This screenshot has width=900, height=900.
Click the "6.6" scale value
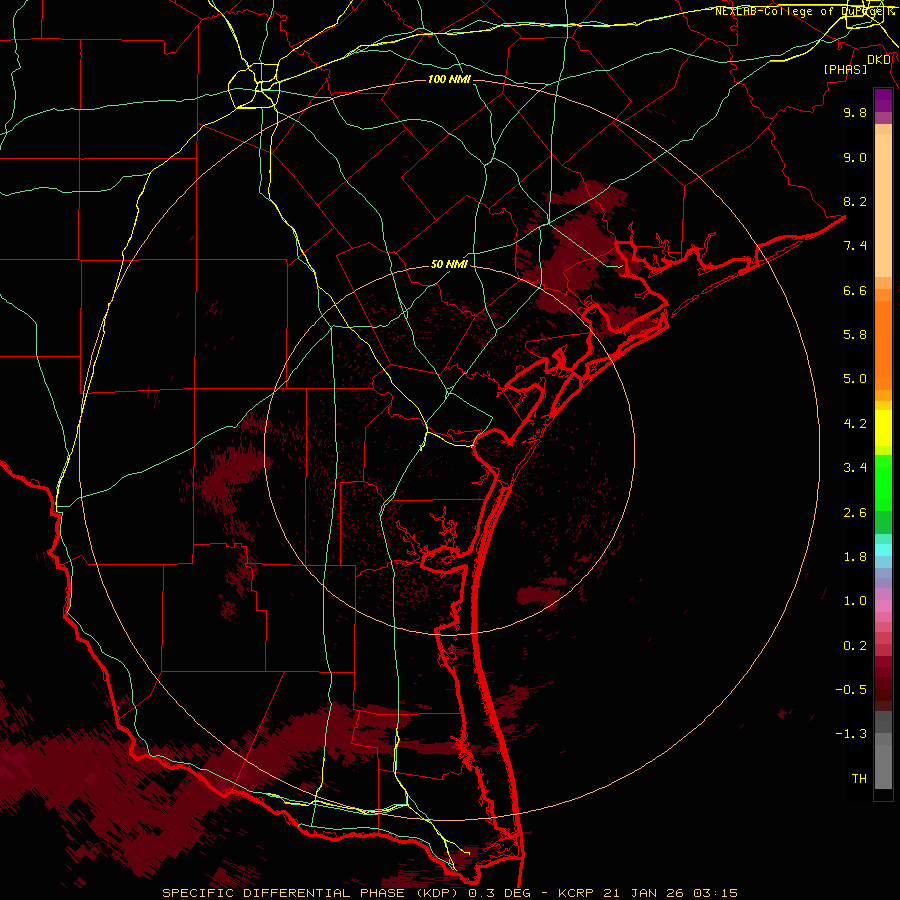855,290
